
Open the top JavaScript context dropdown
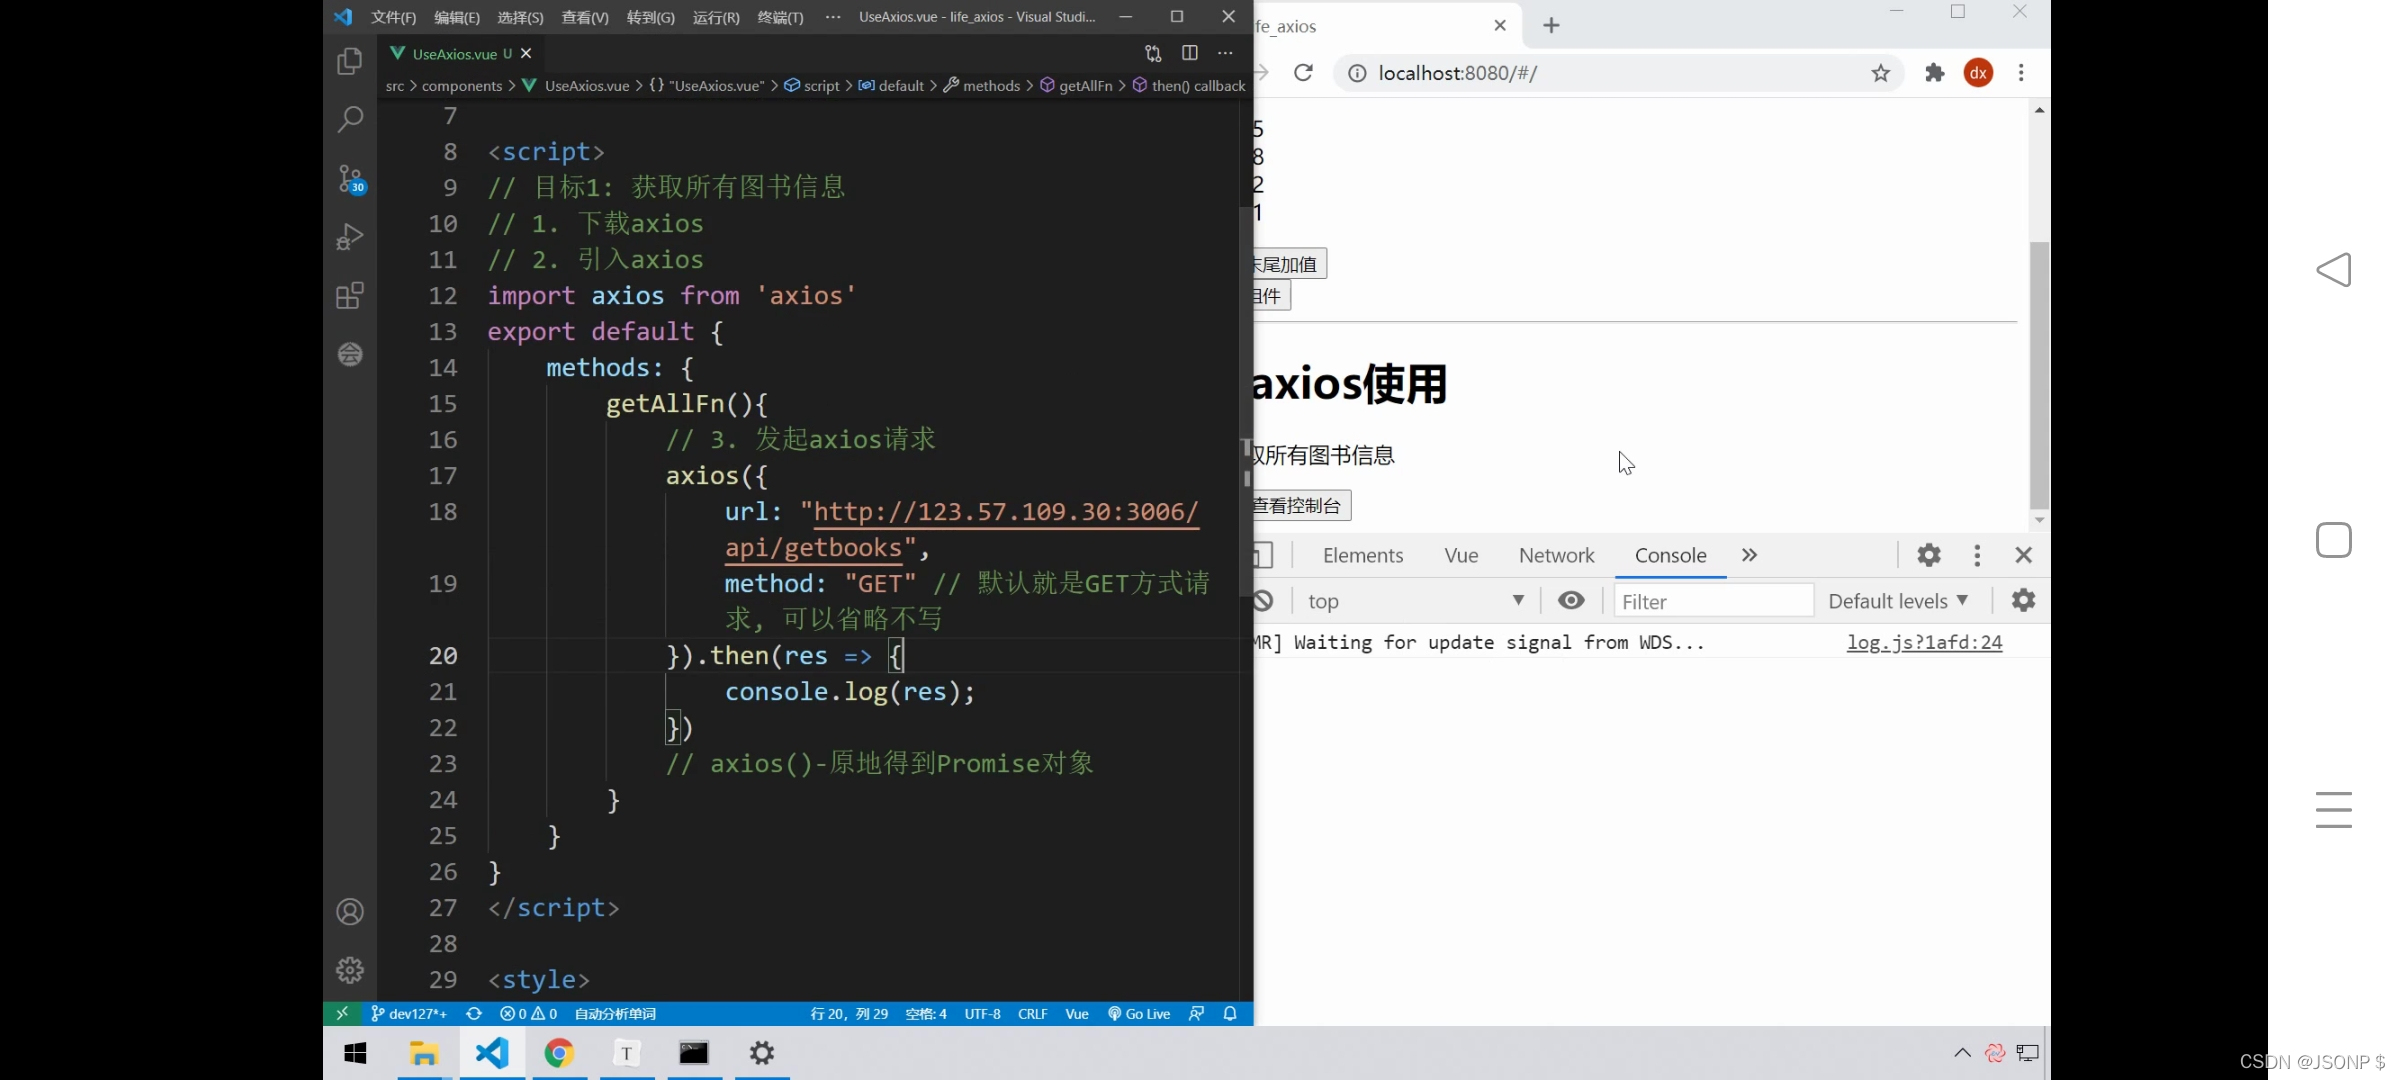point(1416,601)
